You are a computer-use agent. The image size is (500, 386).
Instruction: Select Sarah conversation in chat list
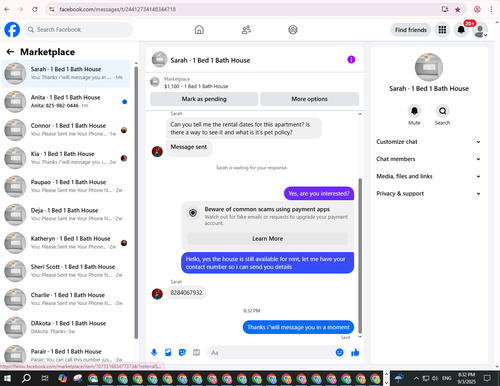[x=66, y=73]
